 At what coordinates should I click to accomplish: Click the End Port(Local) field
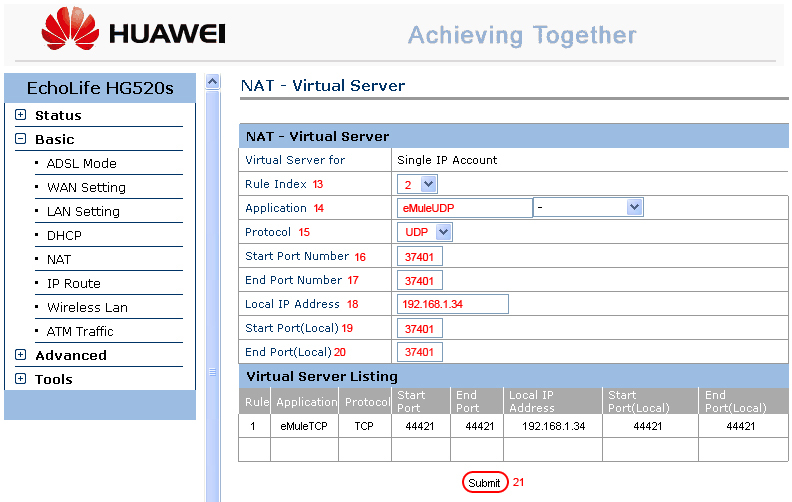pyautogui.click(x=420, y=352)
